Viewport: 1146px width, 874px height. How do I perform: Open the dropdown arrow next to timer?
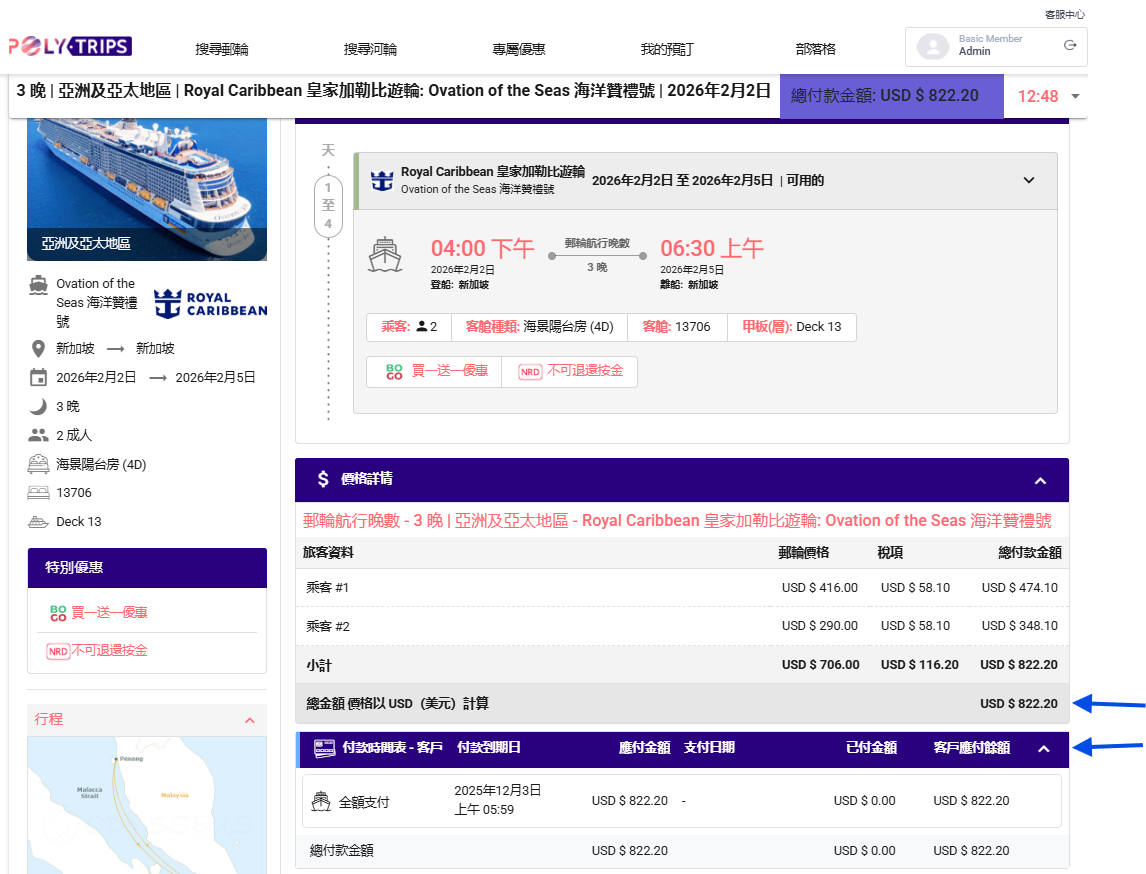1075,97
